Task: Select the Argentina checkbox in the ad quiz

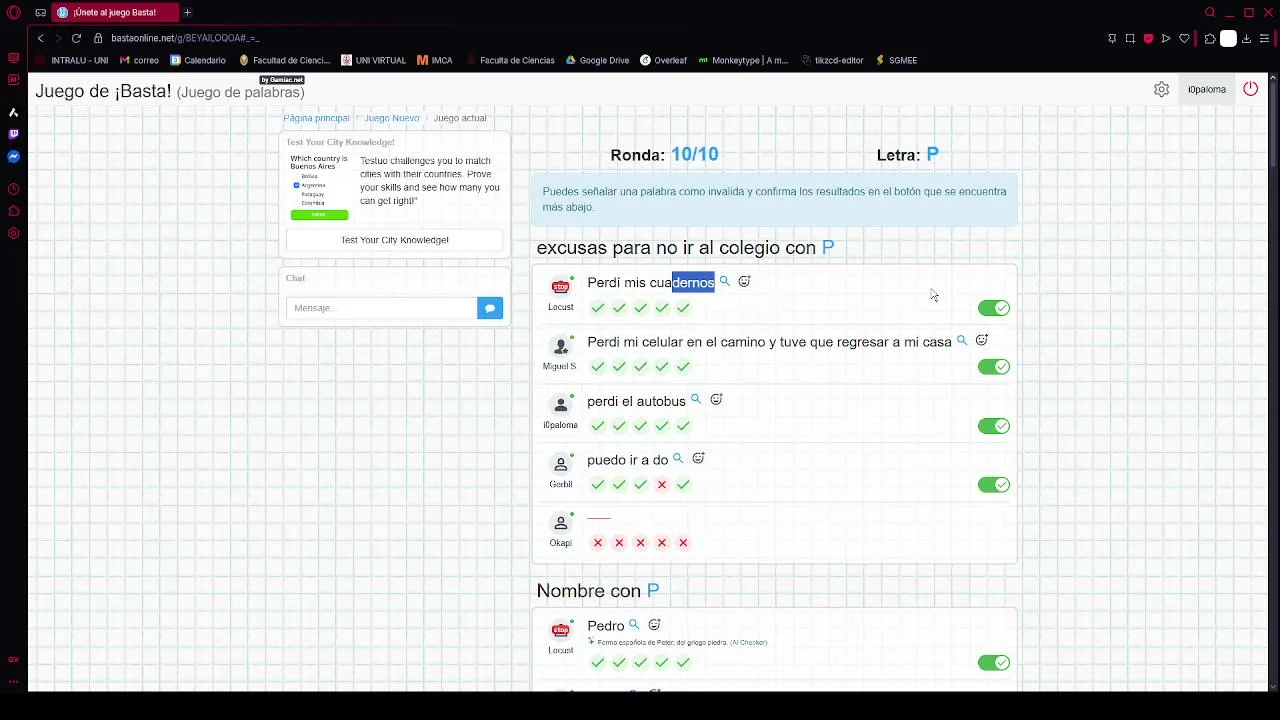Action: coord(297,185)
